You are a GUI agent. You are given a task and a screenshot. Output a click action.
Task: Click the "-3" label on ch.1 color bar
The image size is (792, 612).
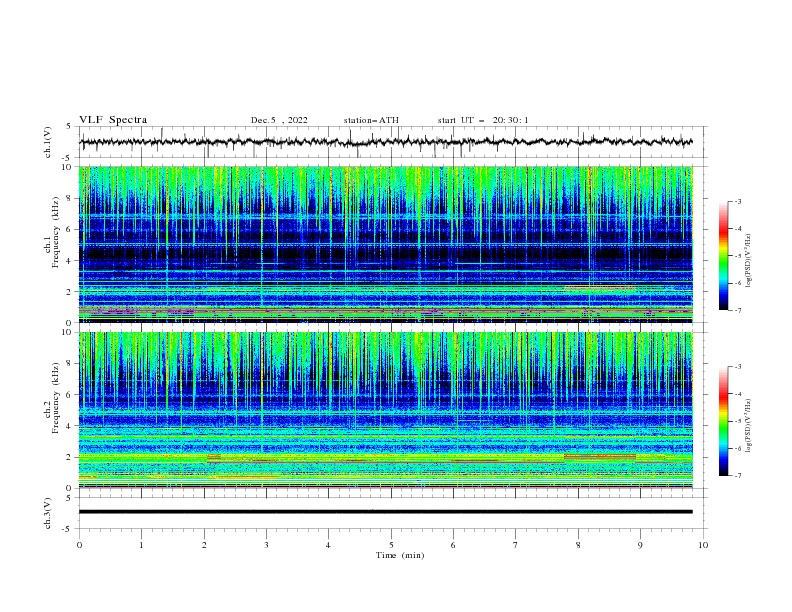click(737, 201)
